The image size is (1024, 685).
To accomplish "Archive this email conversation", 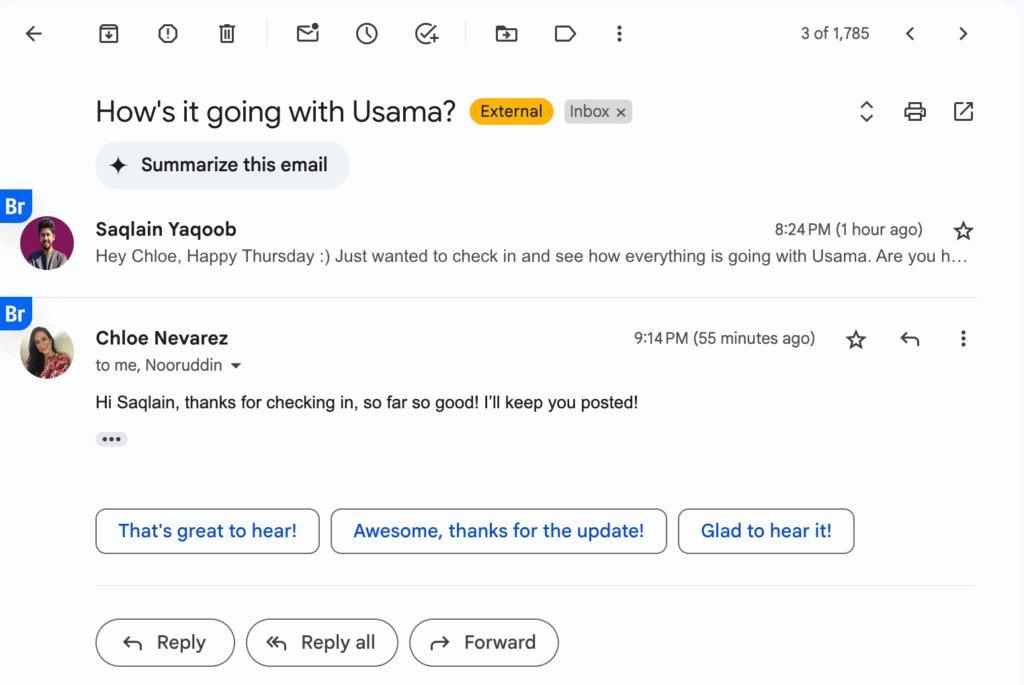I will click(x=108, y=34).
